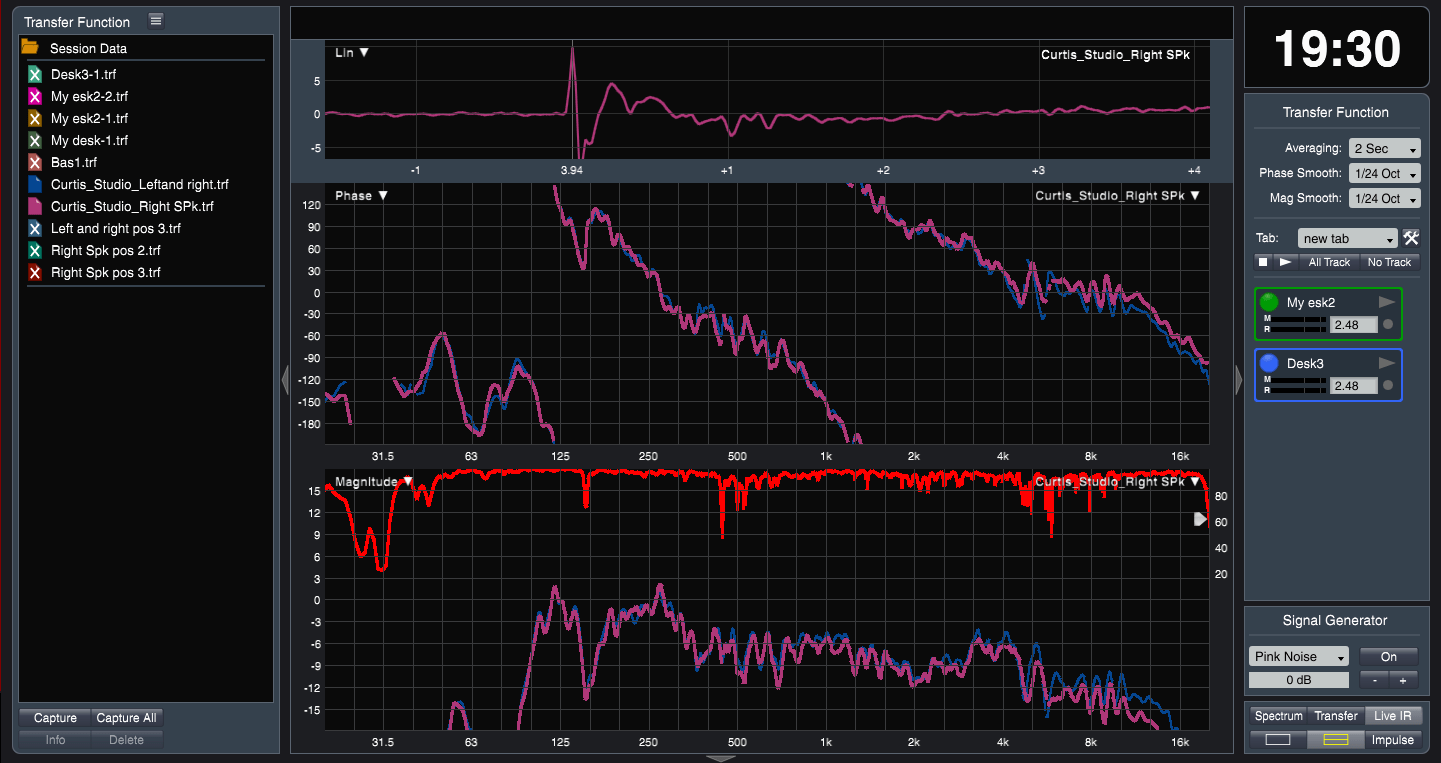Toggle visibility icon of Left and right pos 3.trf
Viewport: 1441px width, 763px height.
coord(35,228)
